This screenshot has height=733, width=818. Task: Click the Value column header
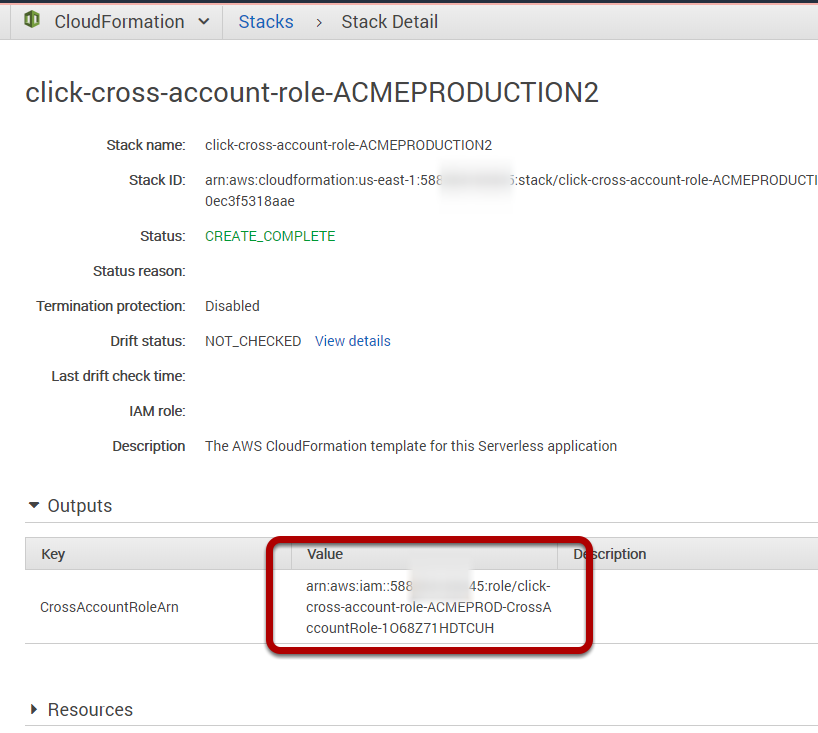pos(424,554)
